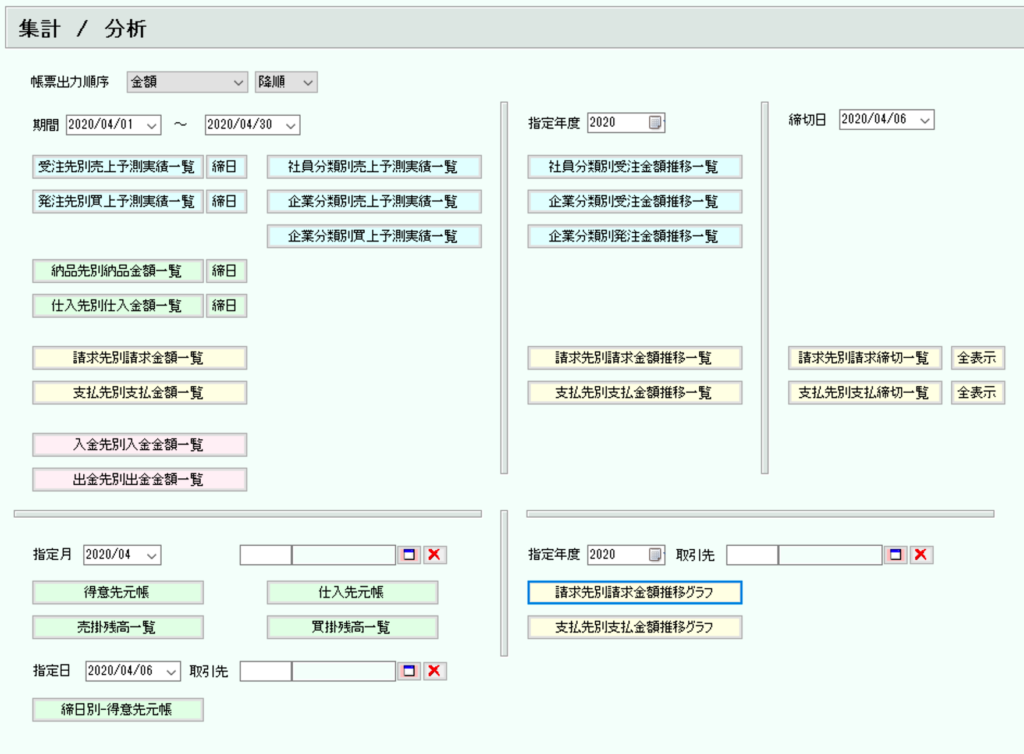The width and height of the screenshot is (1024, 754).
Task: Click customer code field beside 指定月
Action: [266, 555]
